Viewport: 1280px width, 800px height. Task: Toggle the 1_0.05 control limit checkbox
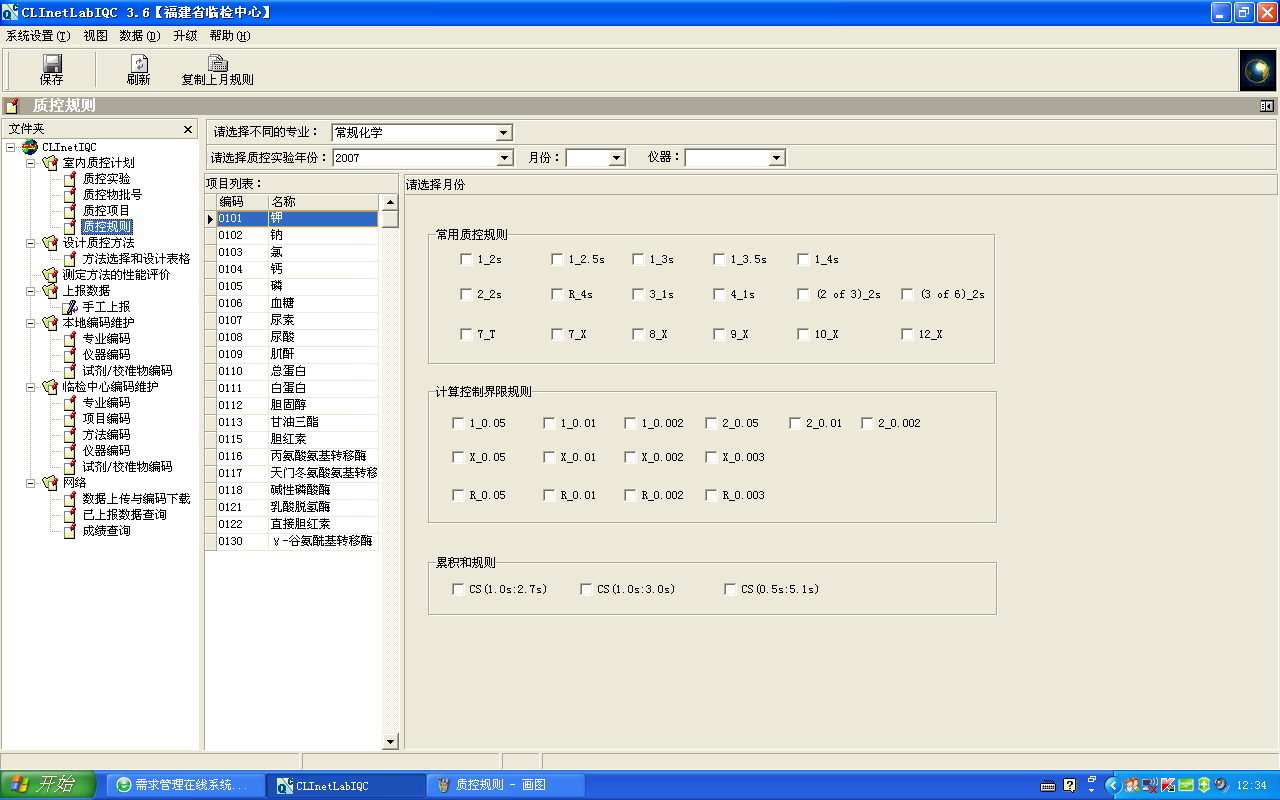click(x=458, y=423)
